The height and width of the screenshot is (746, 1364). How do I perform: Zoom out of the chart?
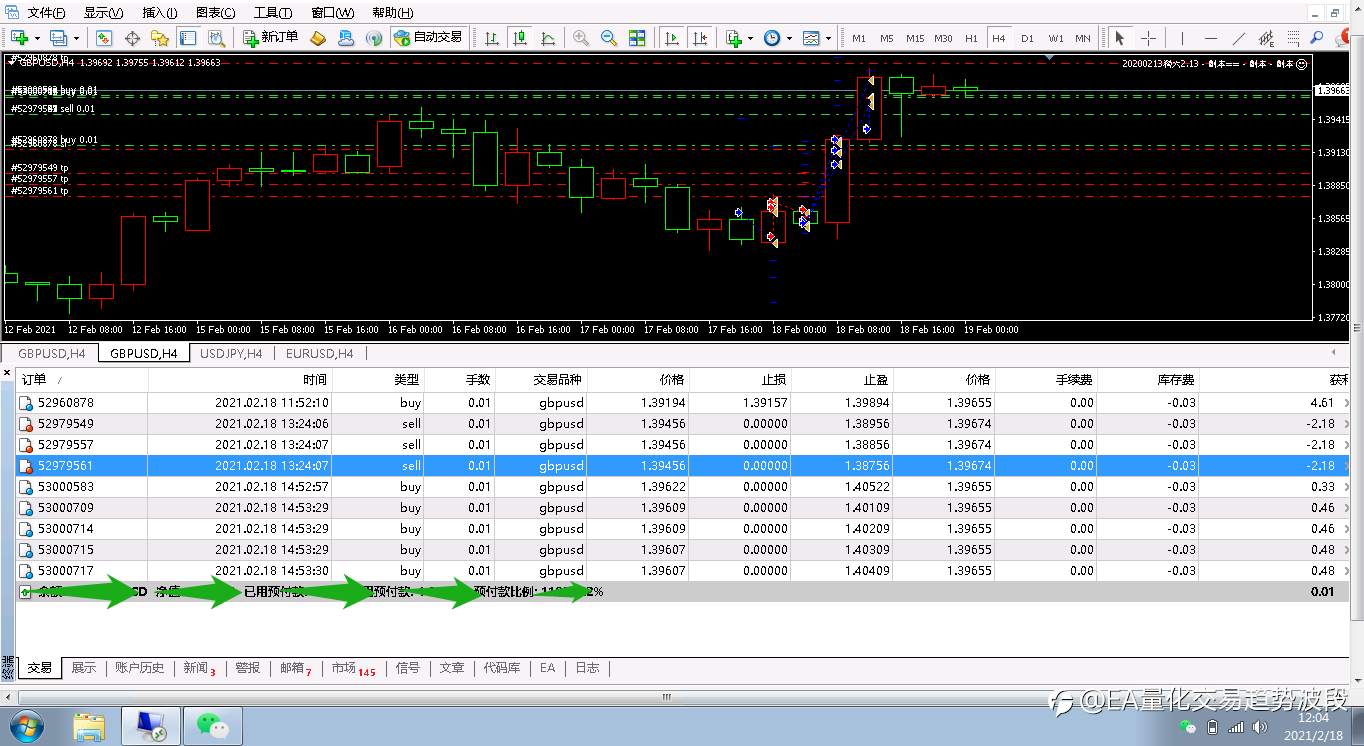(609, 38)
